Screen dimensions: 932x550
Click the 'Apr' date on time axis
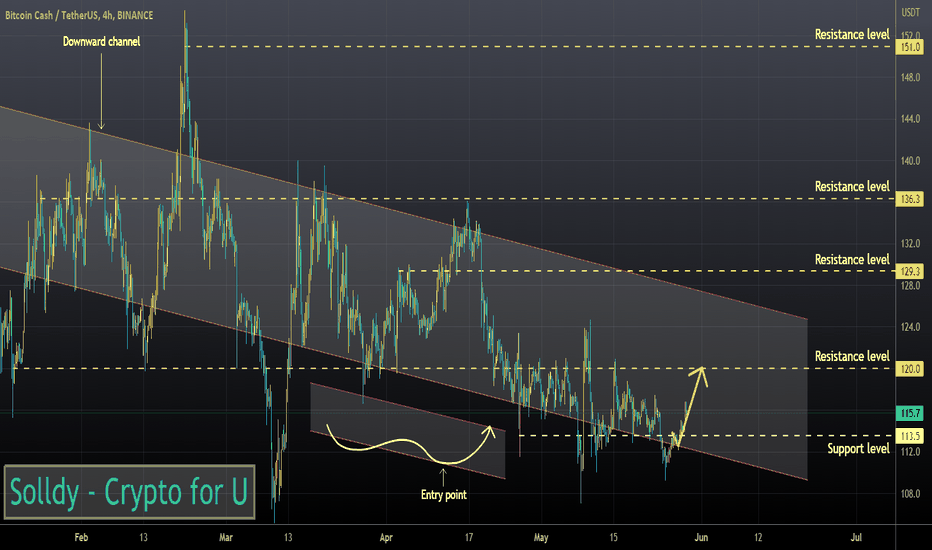point(386,538)
